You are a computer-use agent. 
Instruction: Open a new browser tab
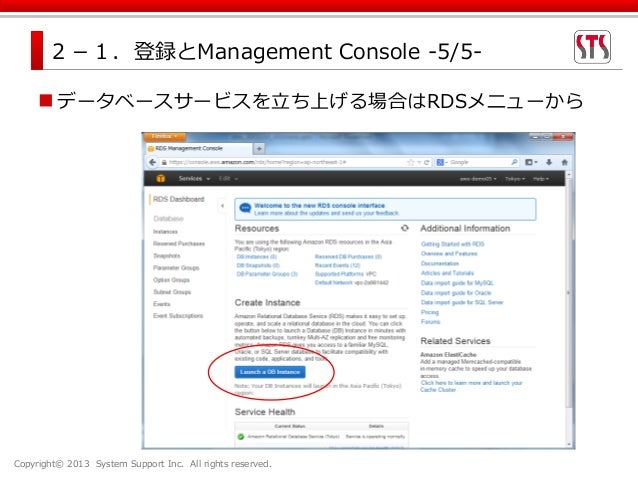[259, 149]
